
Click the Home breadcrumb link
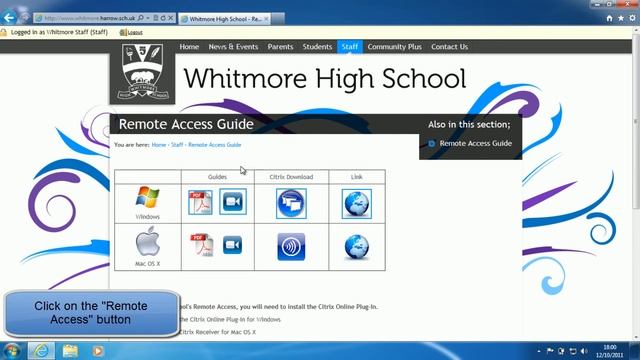coord(159,145)
